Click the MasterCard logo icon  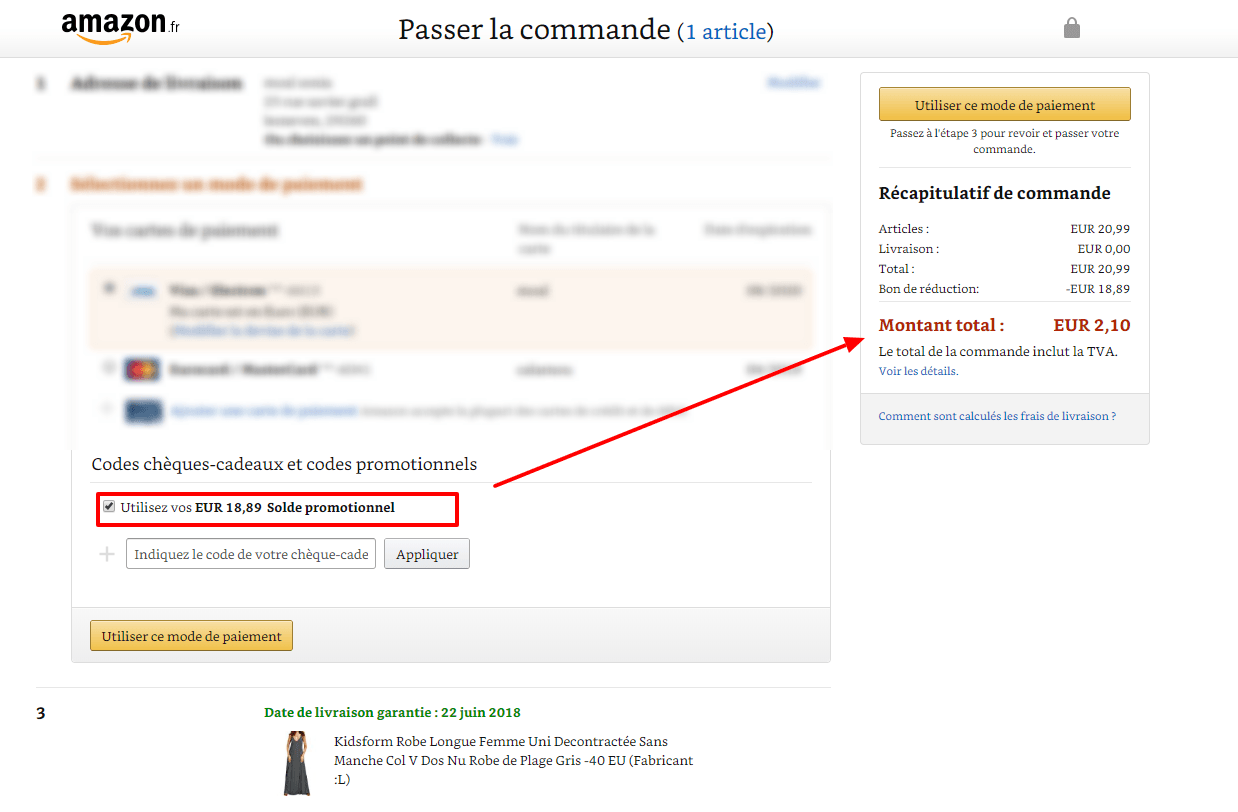pos(142,370)
